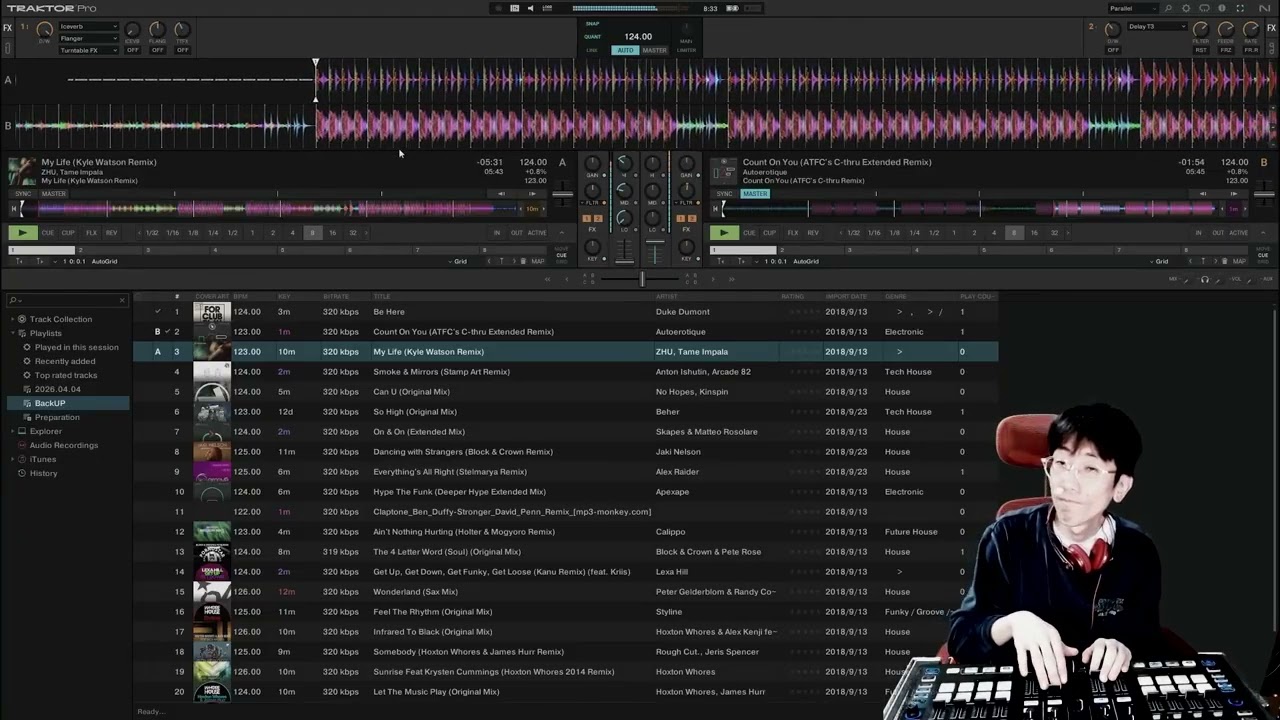Set loop IN point on Deck A
Viewport: 1280px width, 720px height.
click(497, 233)
